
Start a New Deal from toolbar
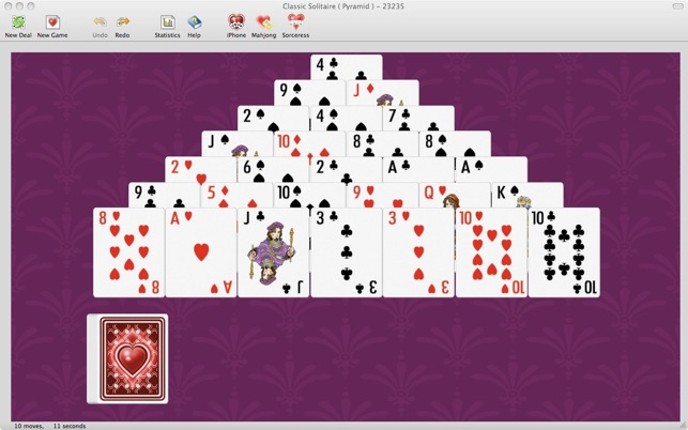click(x=18, y=26)
